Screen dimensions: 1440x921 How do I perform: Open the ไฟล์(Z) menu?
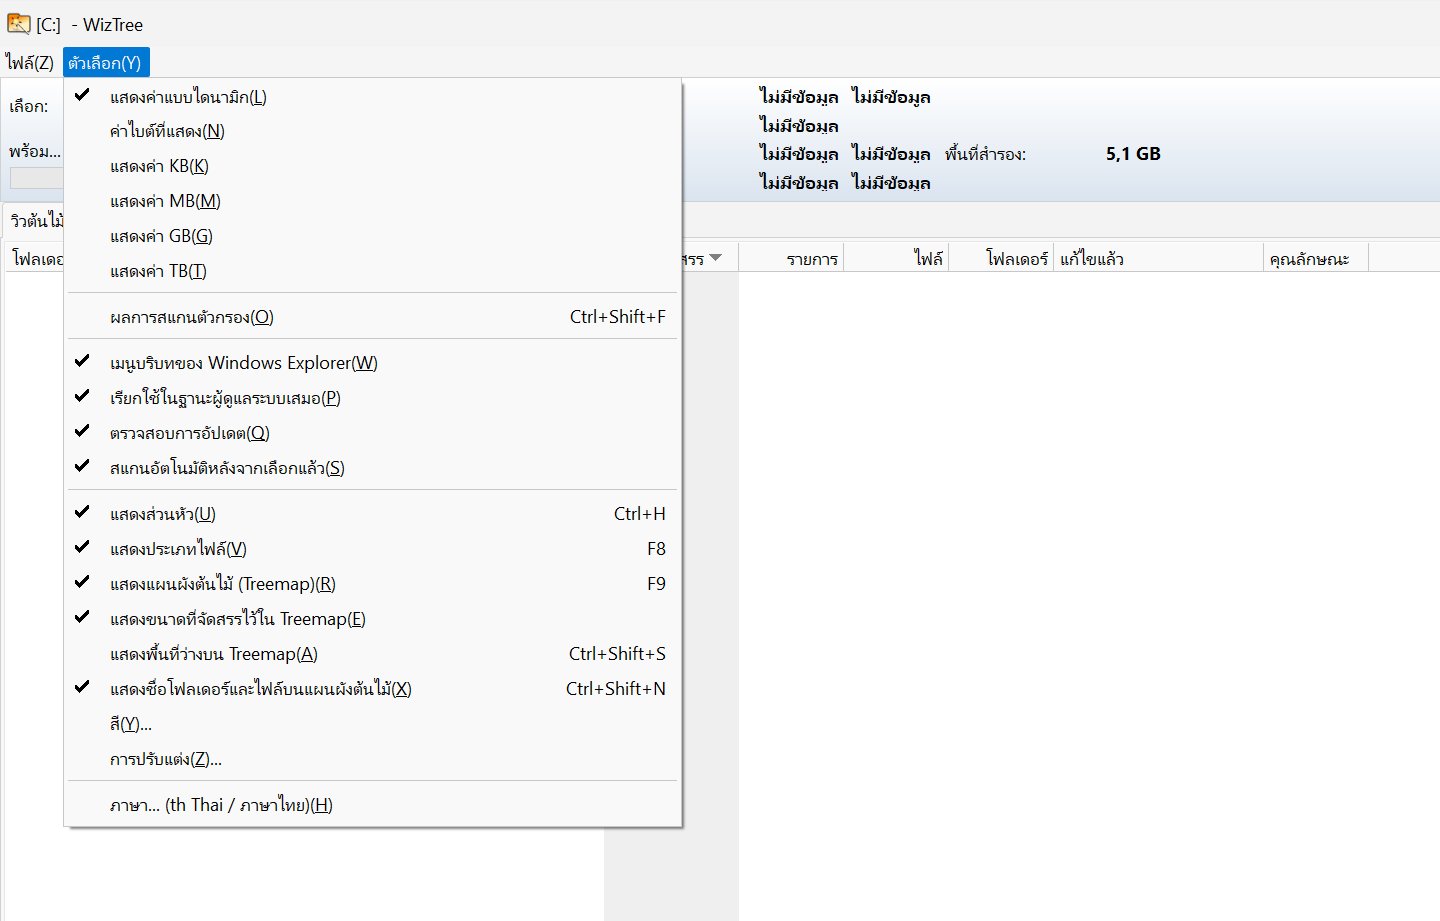coord(30,63)
